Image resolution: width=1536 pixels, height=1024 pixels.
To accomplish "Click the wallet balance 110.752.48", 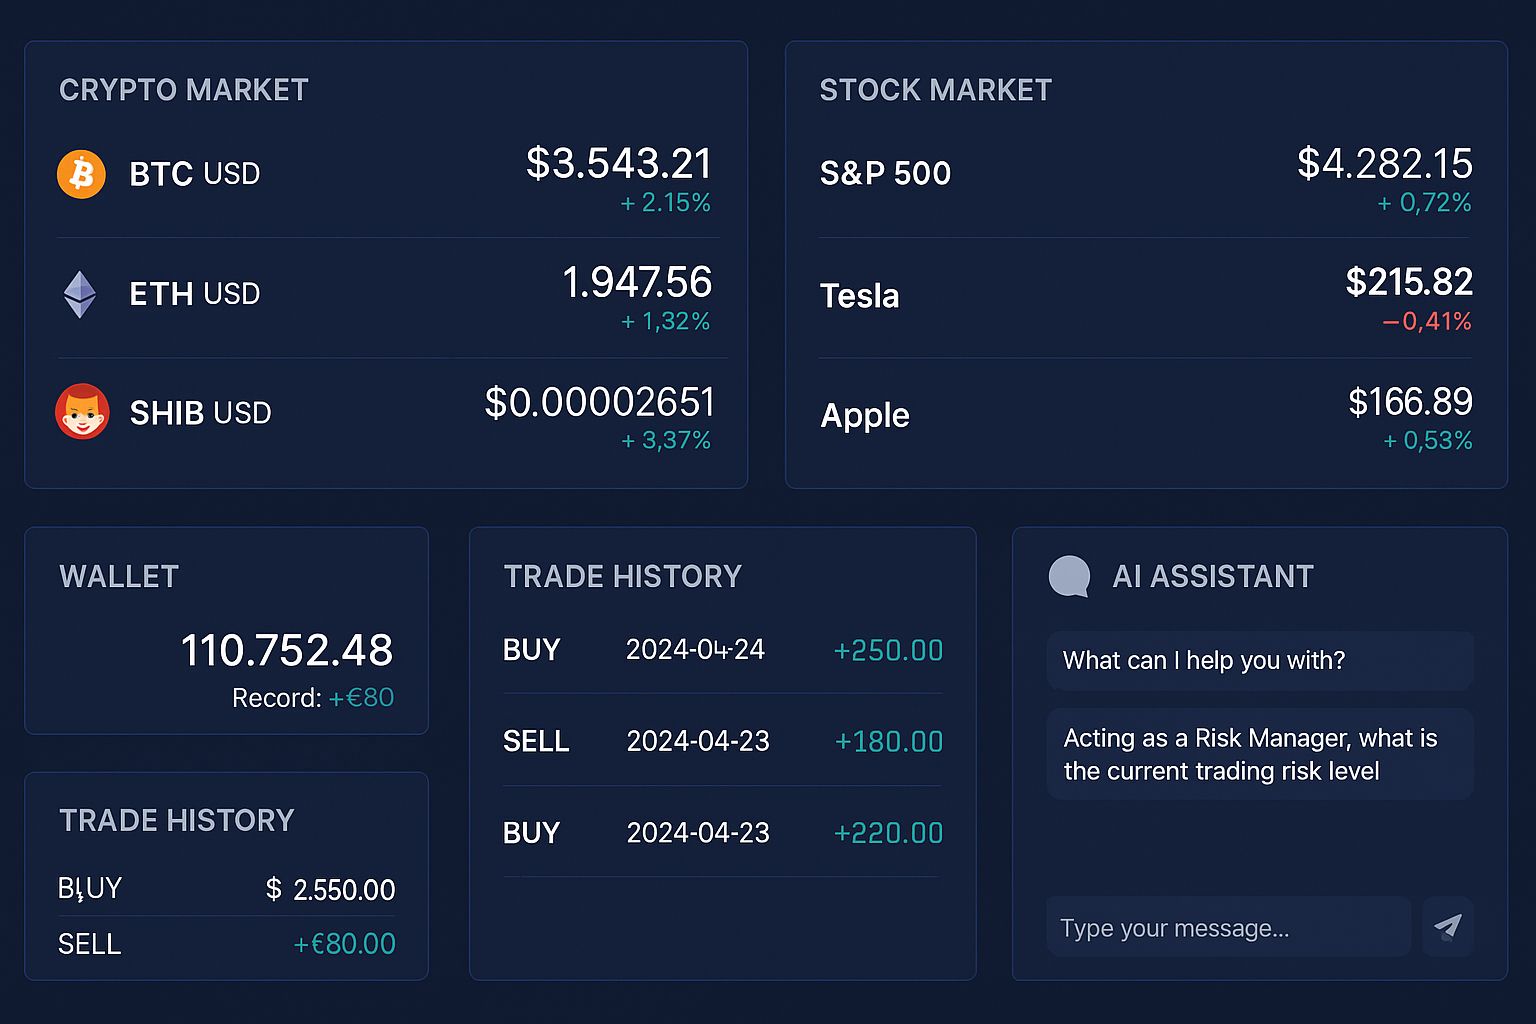I will (287, 650).
